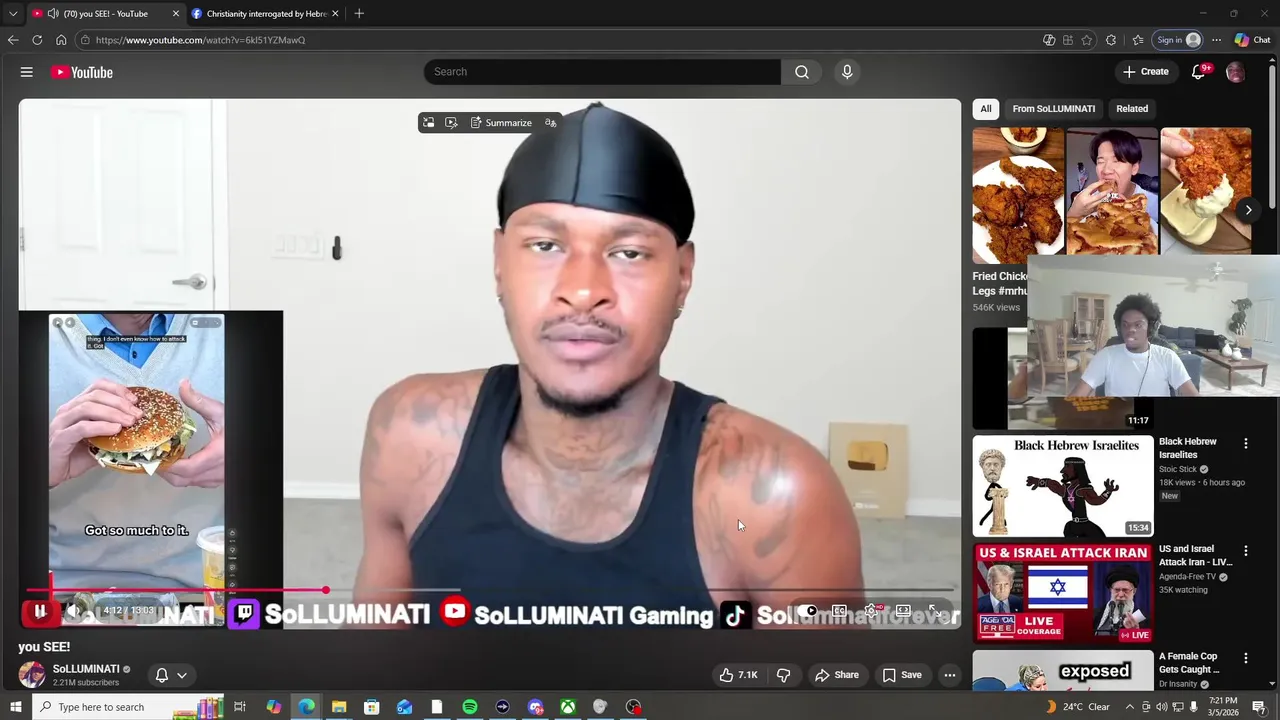This screenshot has width=1280, height=720.
Task: Select the All filter chip
Action: [986, 108]
